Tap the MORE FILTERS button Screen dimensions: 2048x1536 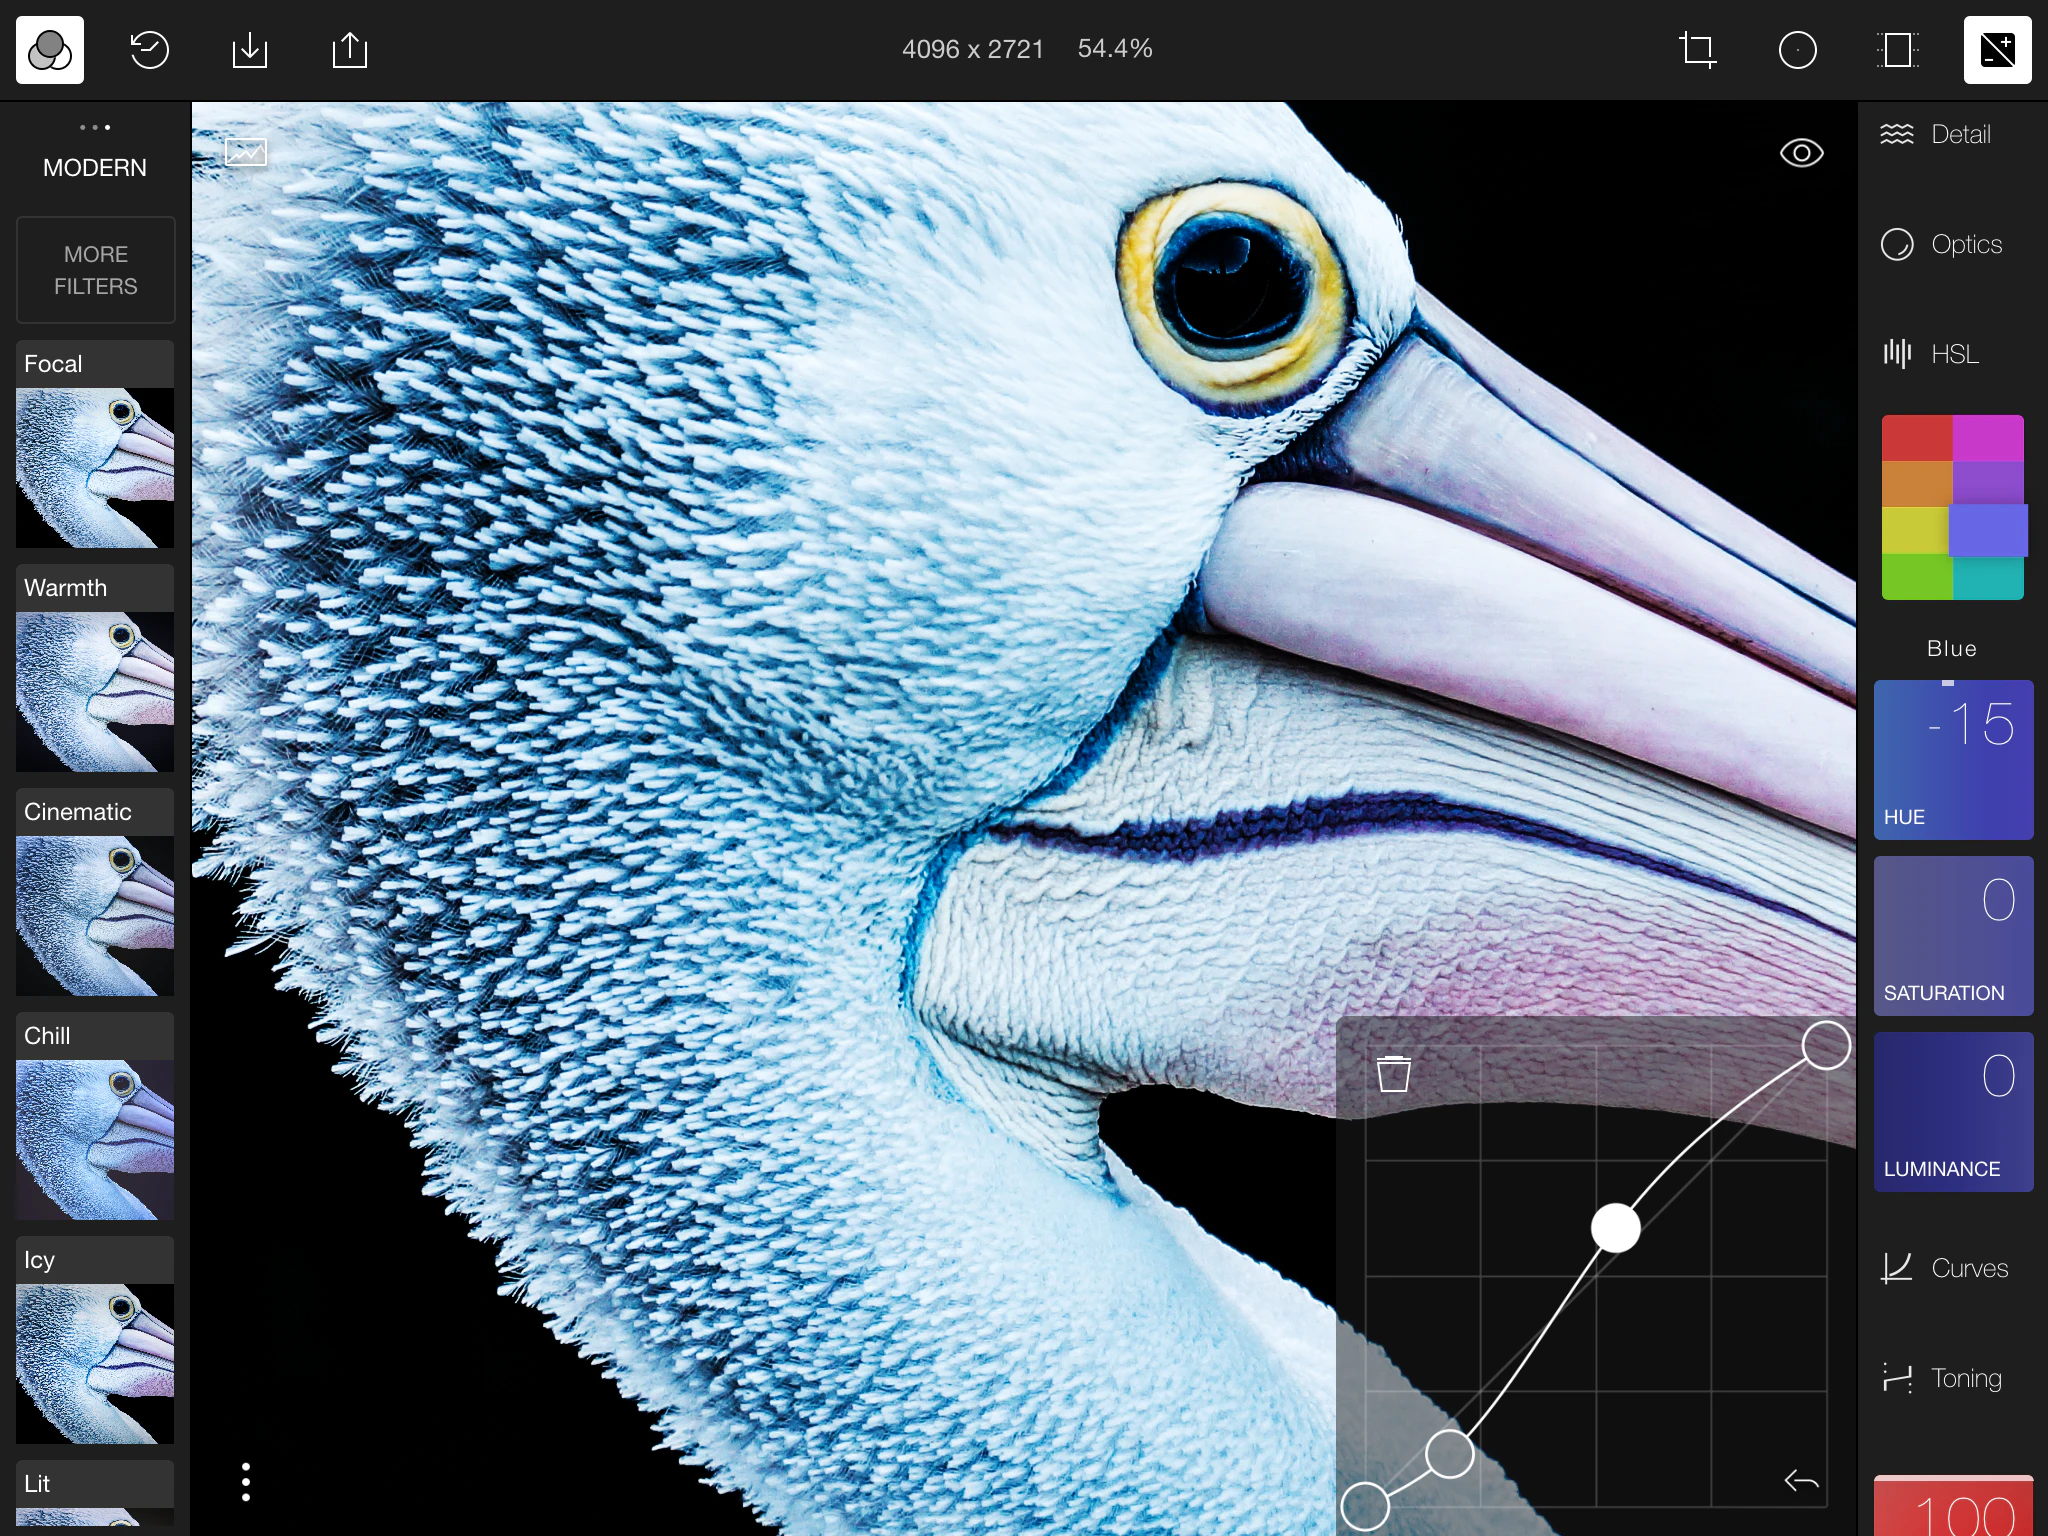pos(95,270)
